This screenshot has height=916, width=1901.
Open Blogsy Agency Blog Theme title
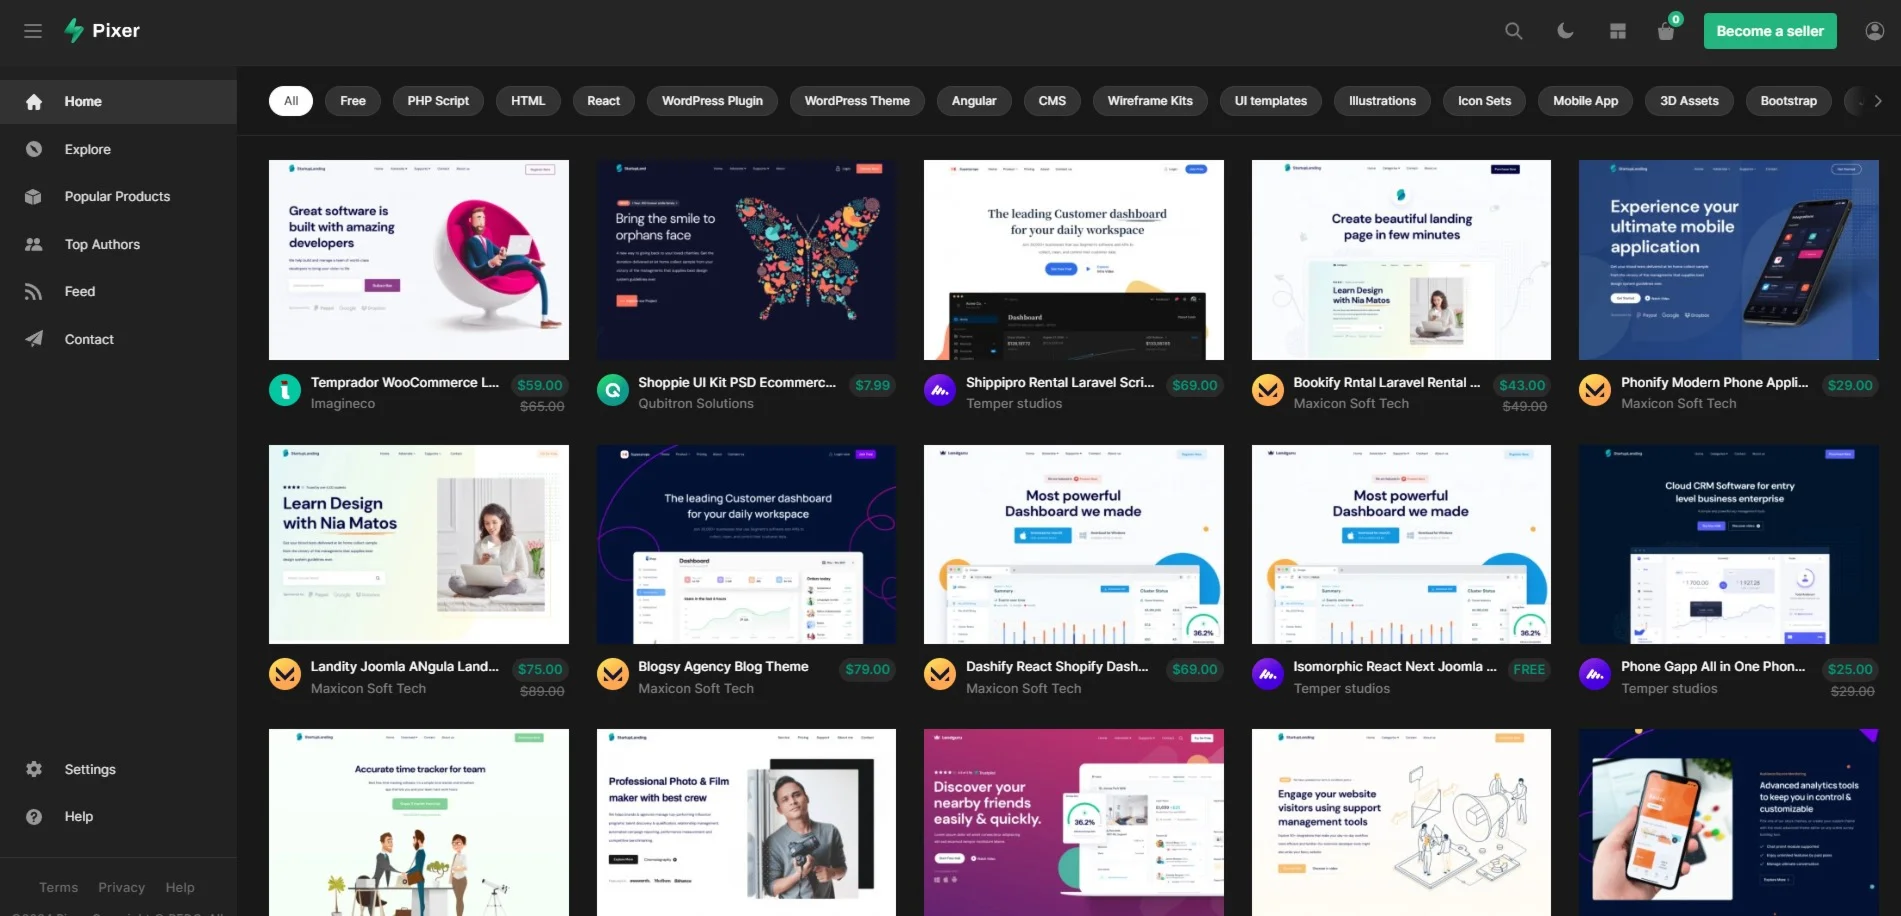[x=723, y=666]
